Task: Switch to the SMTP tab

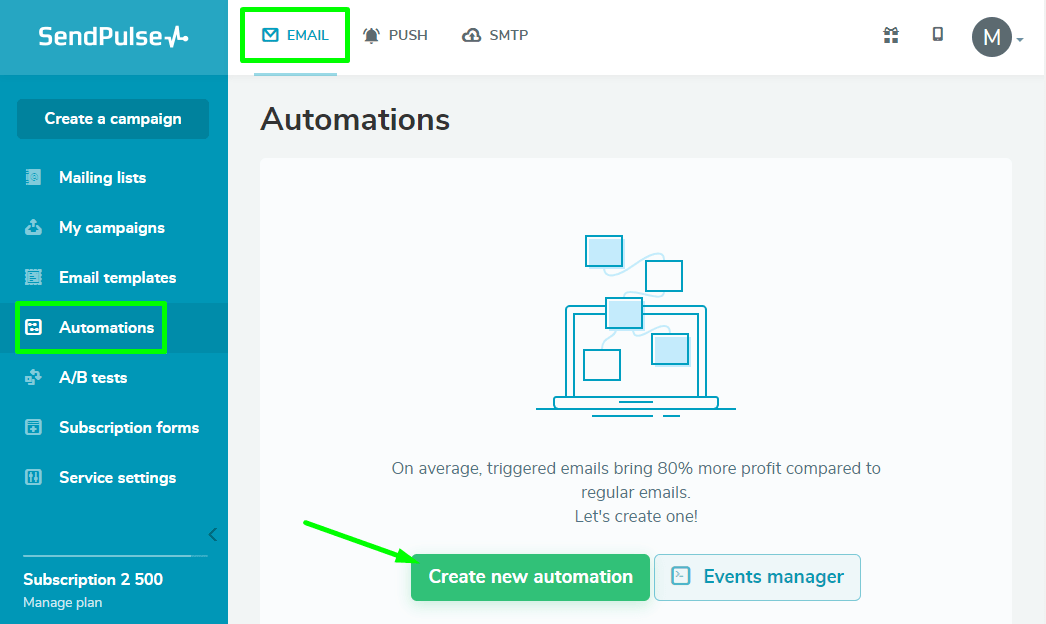Action: click(x=495, y=35)
